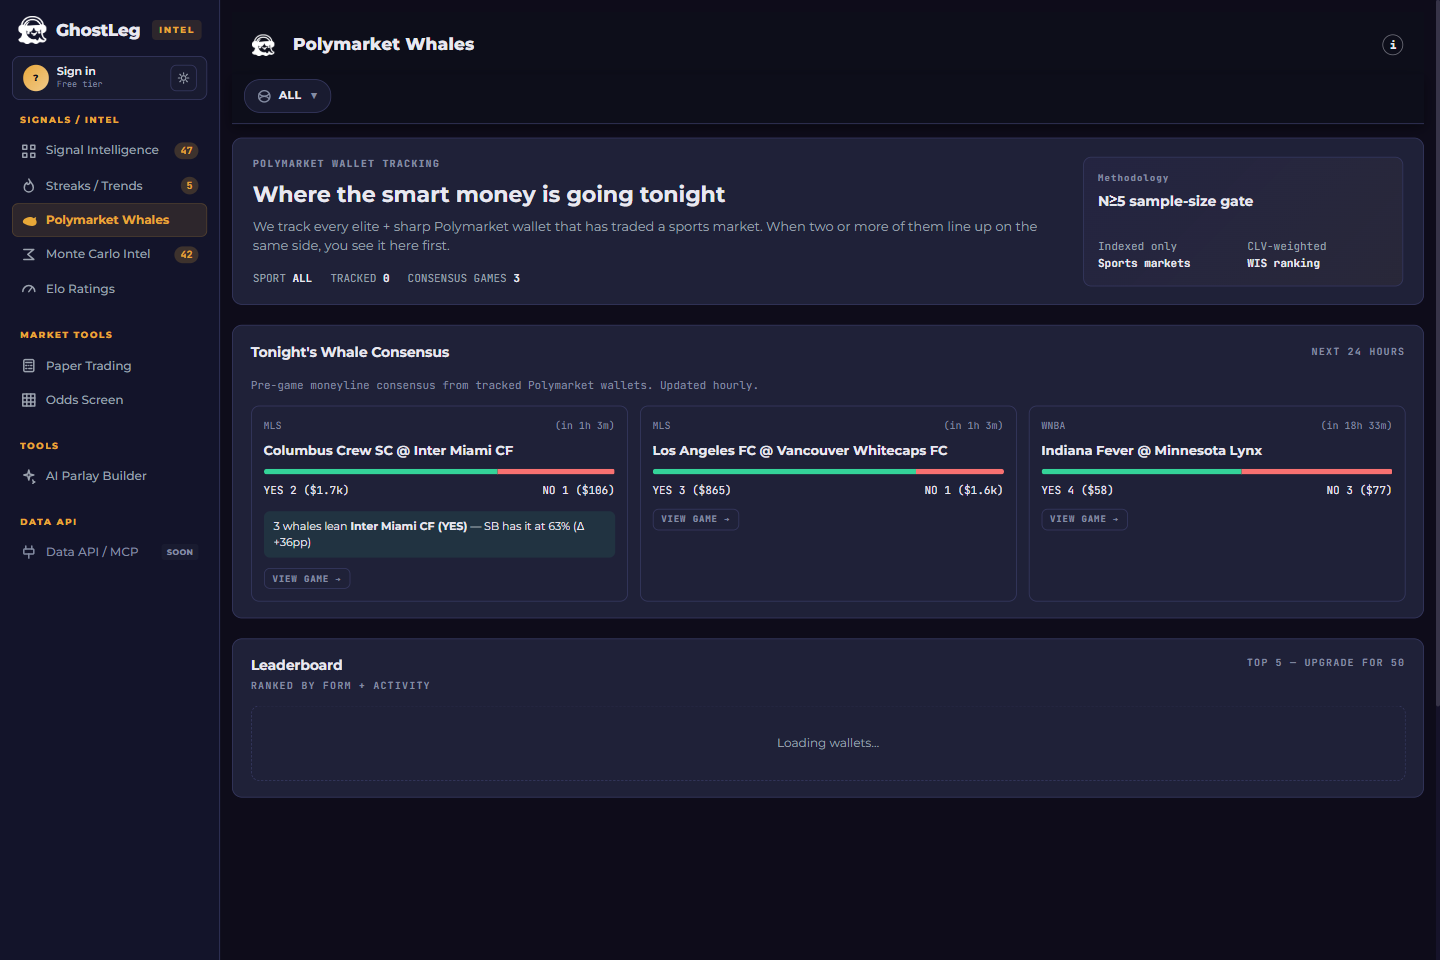
Task: Open Data API / MCP entry
Action: [x=109, y=552]
